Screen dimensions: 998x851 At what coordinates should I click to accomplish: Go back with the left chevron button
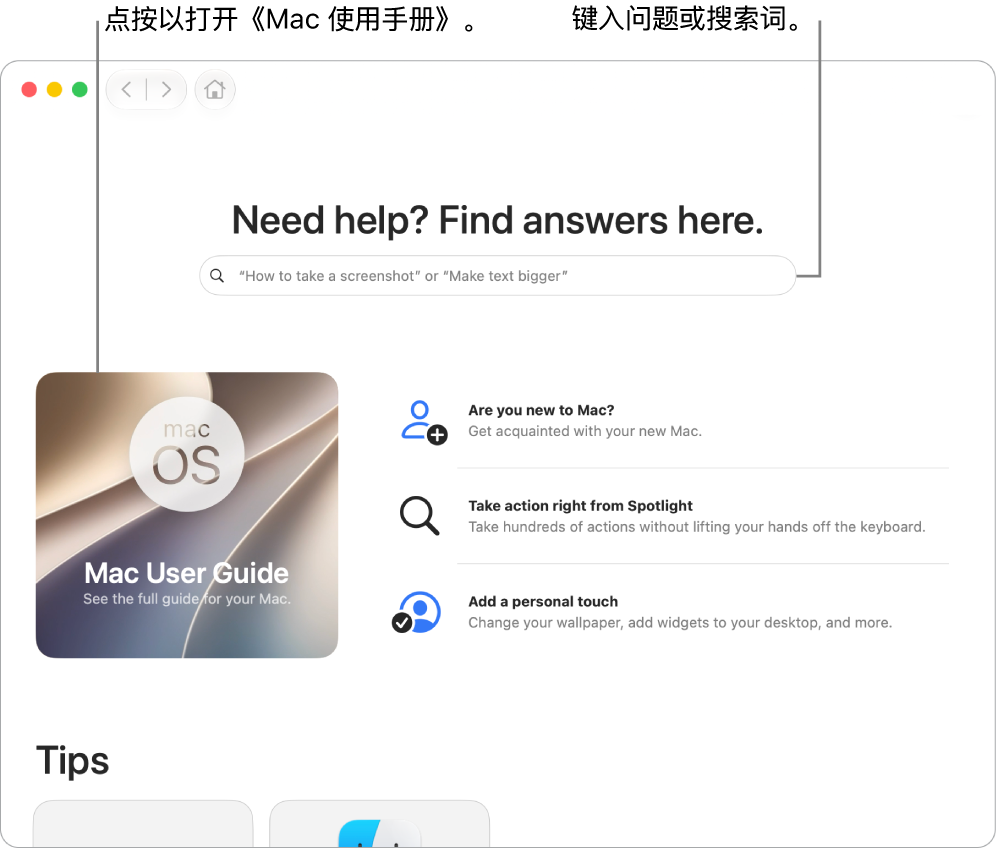point(127,90)
